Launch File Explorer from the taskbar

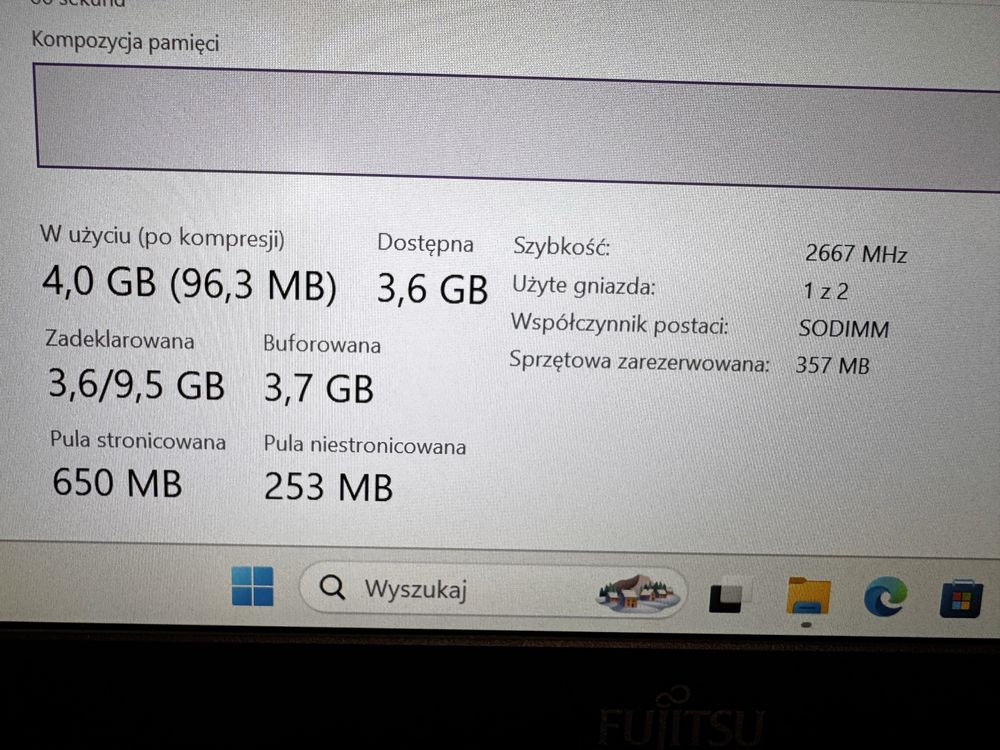tap(808, 596)
